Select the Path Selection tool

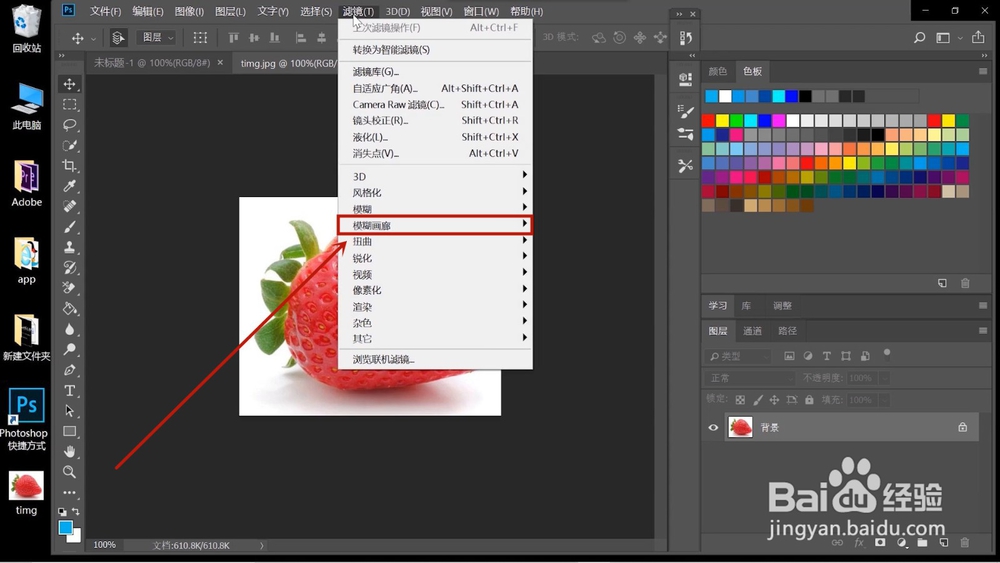tap(70, 411)
